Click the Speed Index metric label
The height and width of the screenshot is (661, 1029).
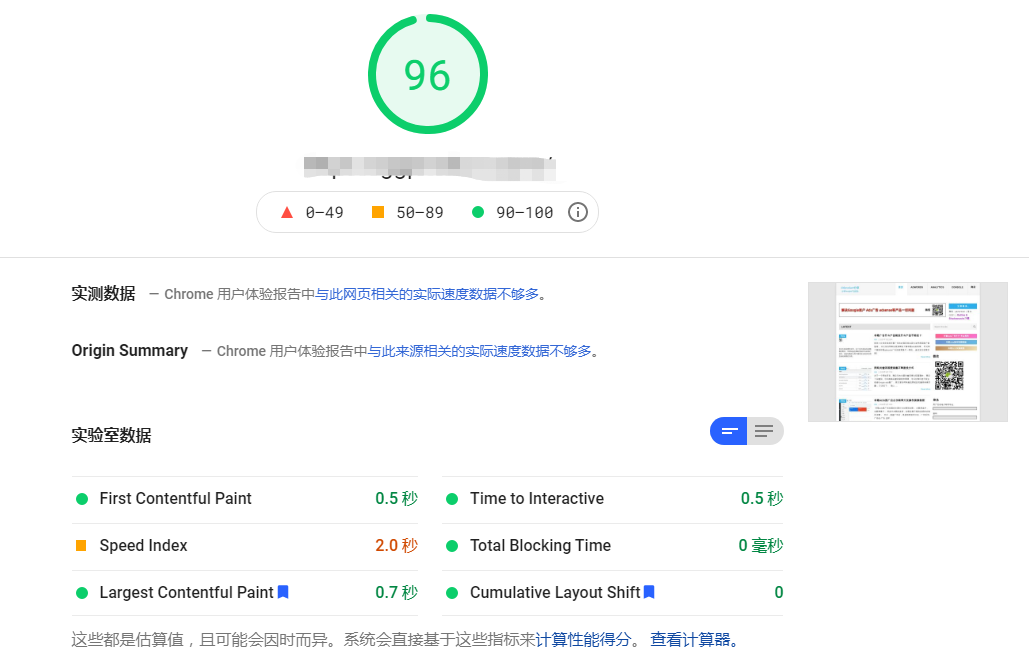[x=143, y=545]
